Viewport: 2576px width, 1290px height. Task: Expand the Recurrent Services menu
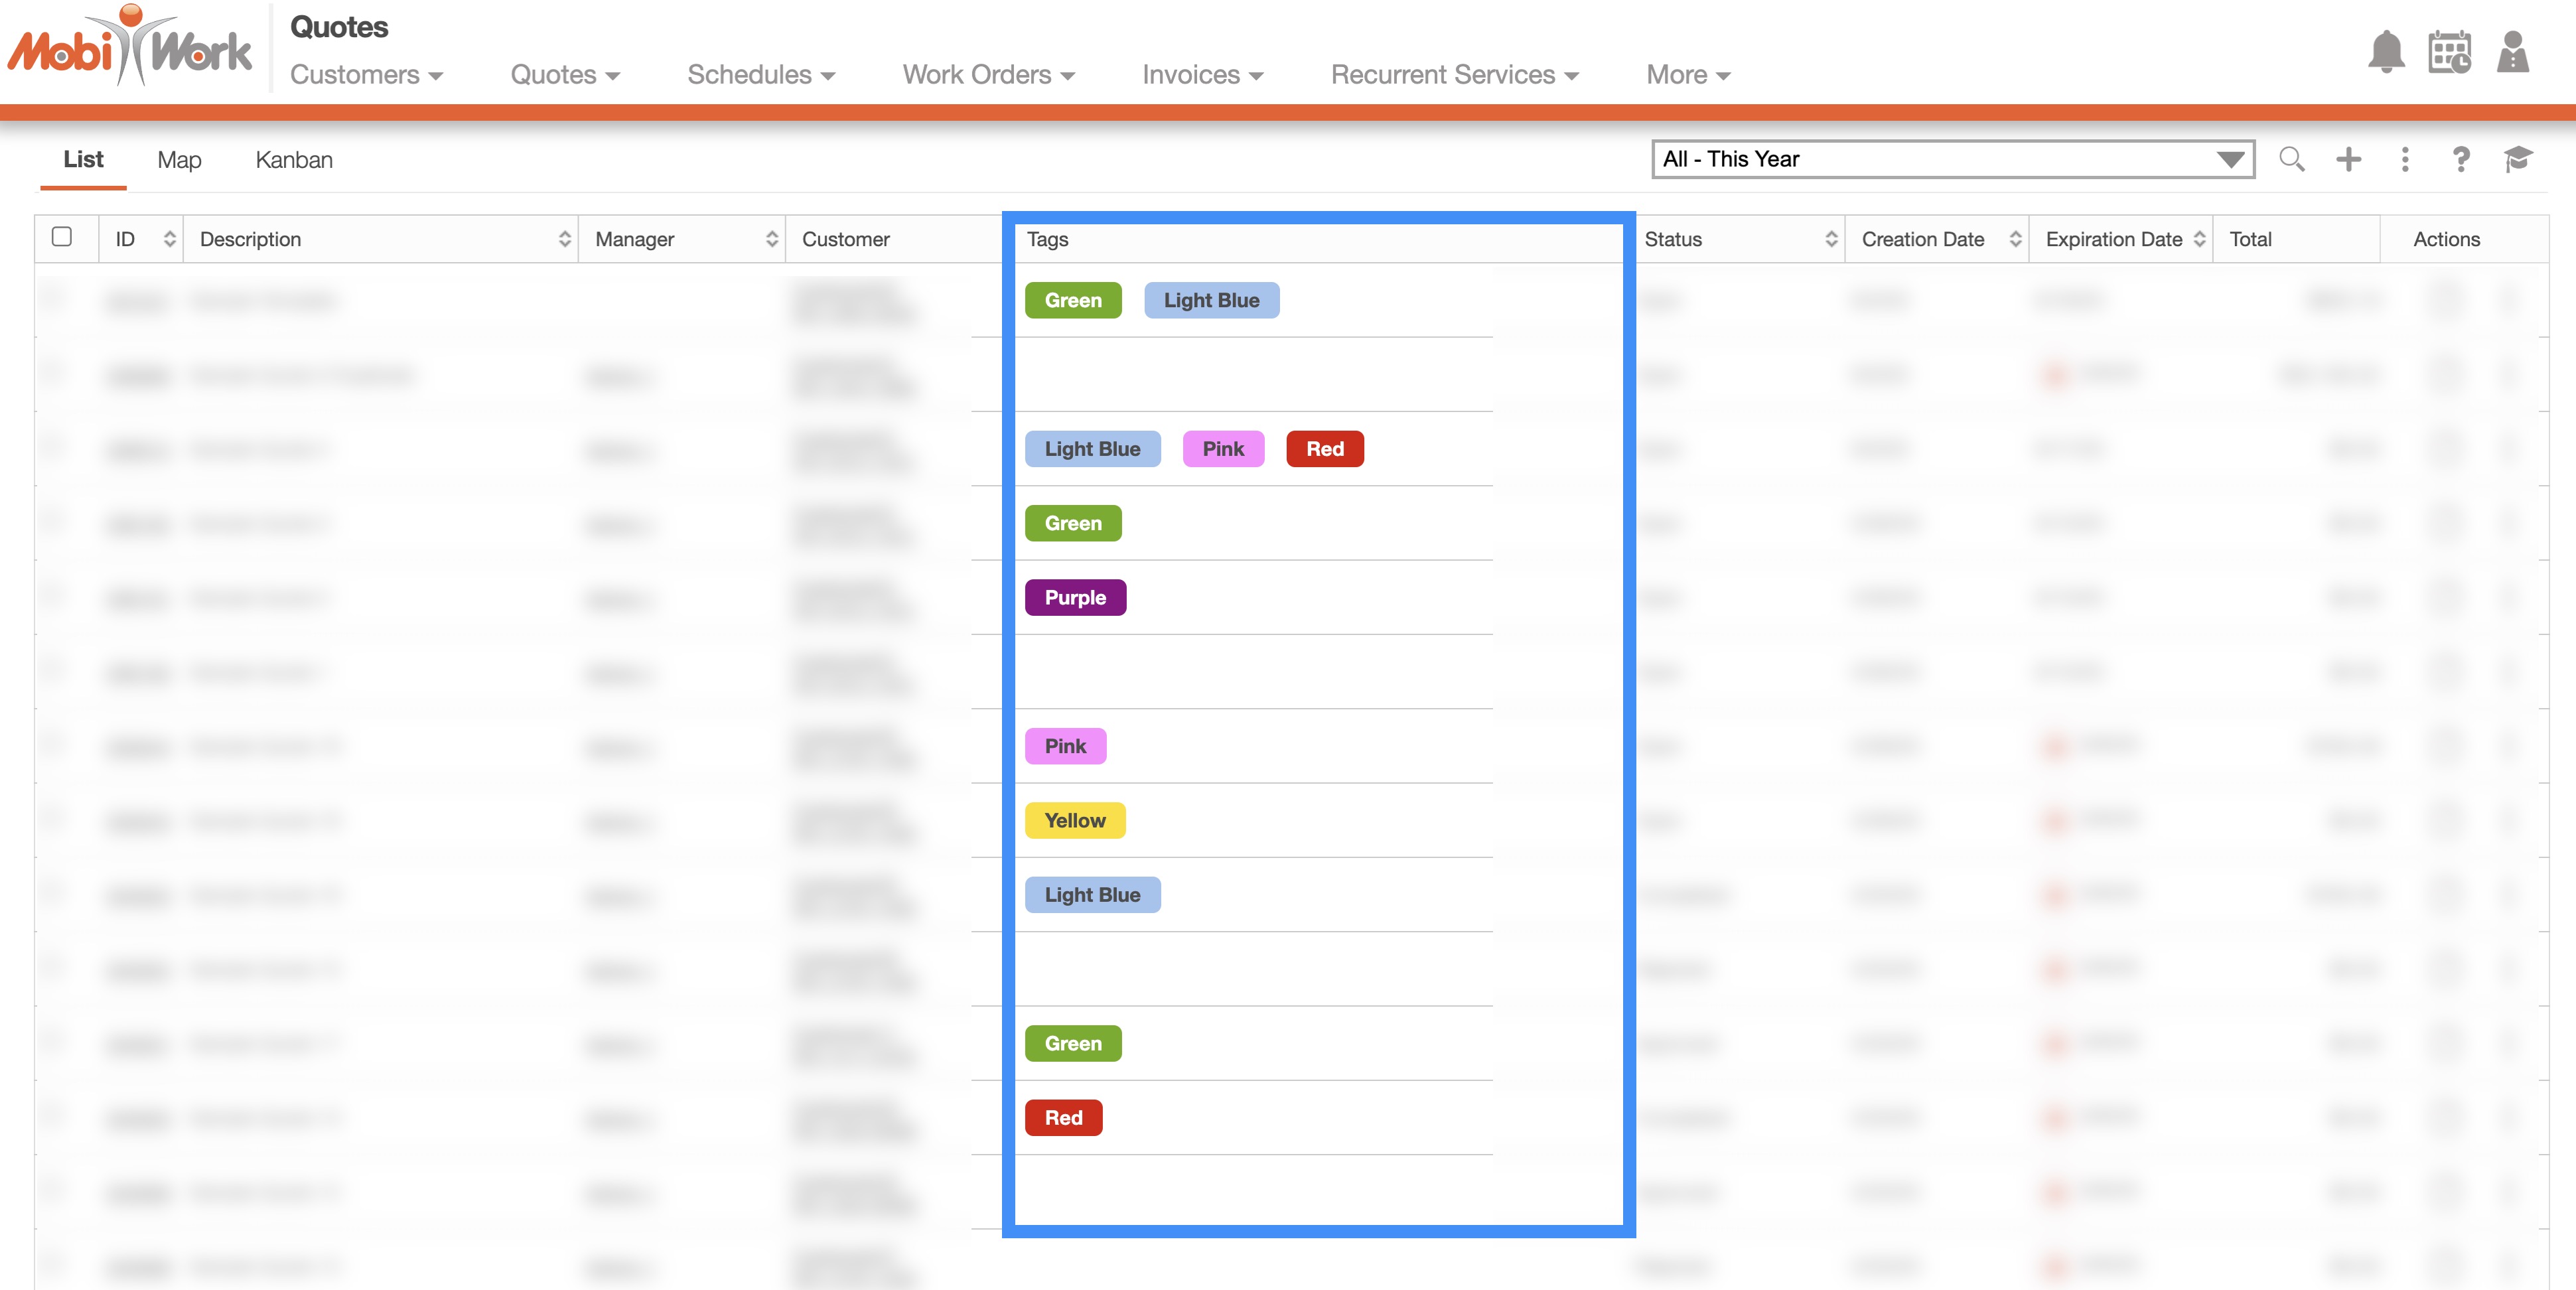coord(1454,75)
